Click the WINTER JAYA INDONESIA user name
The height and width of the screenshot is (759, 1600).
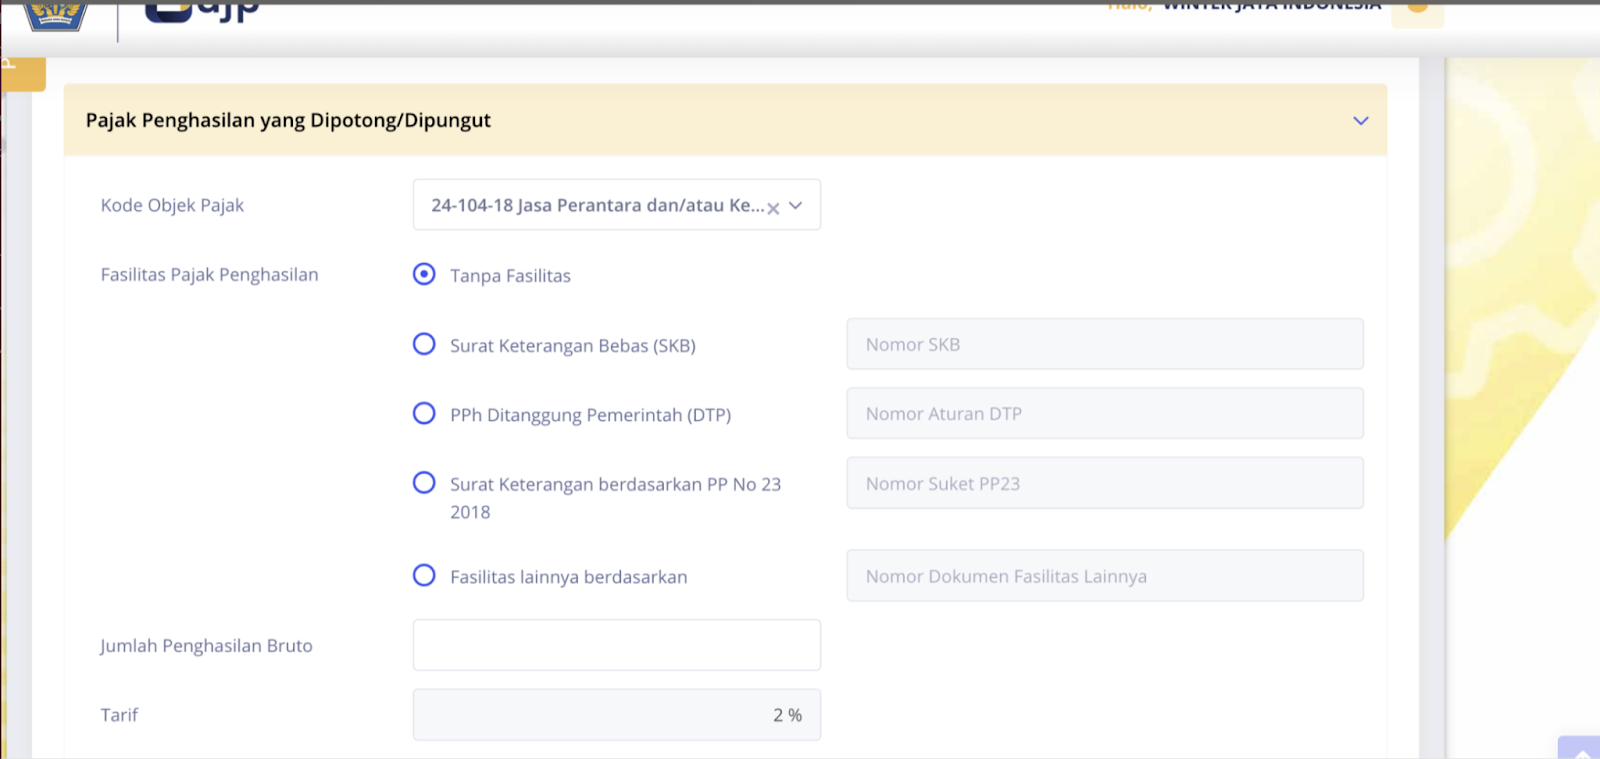point(1271,6)
